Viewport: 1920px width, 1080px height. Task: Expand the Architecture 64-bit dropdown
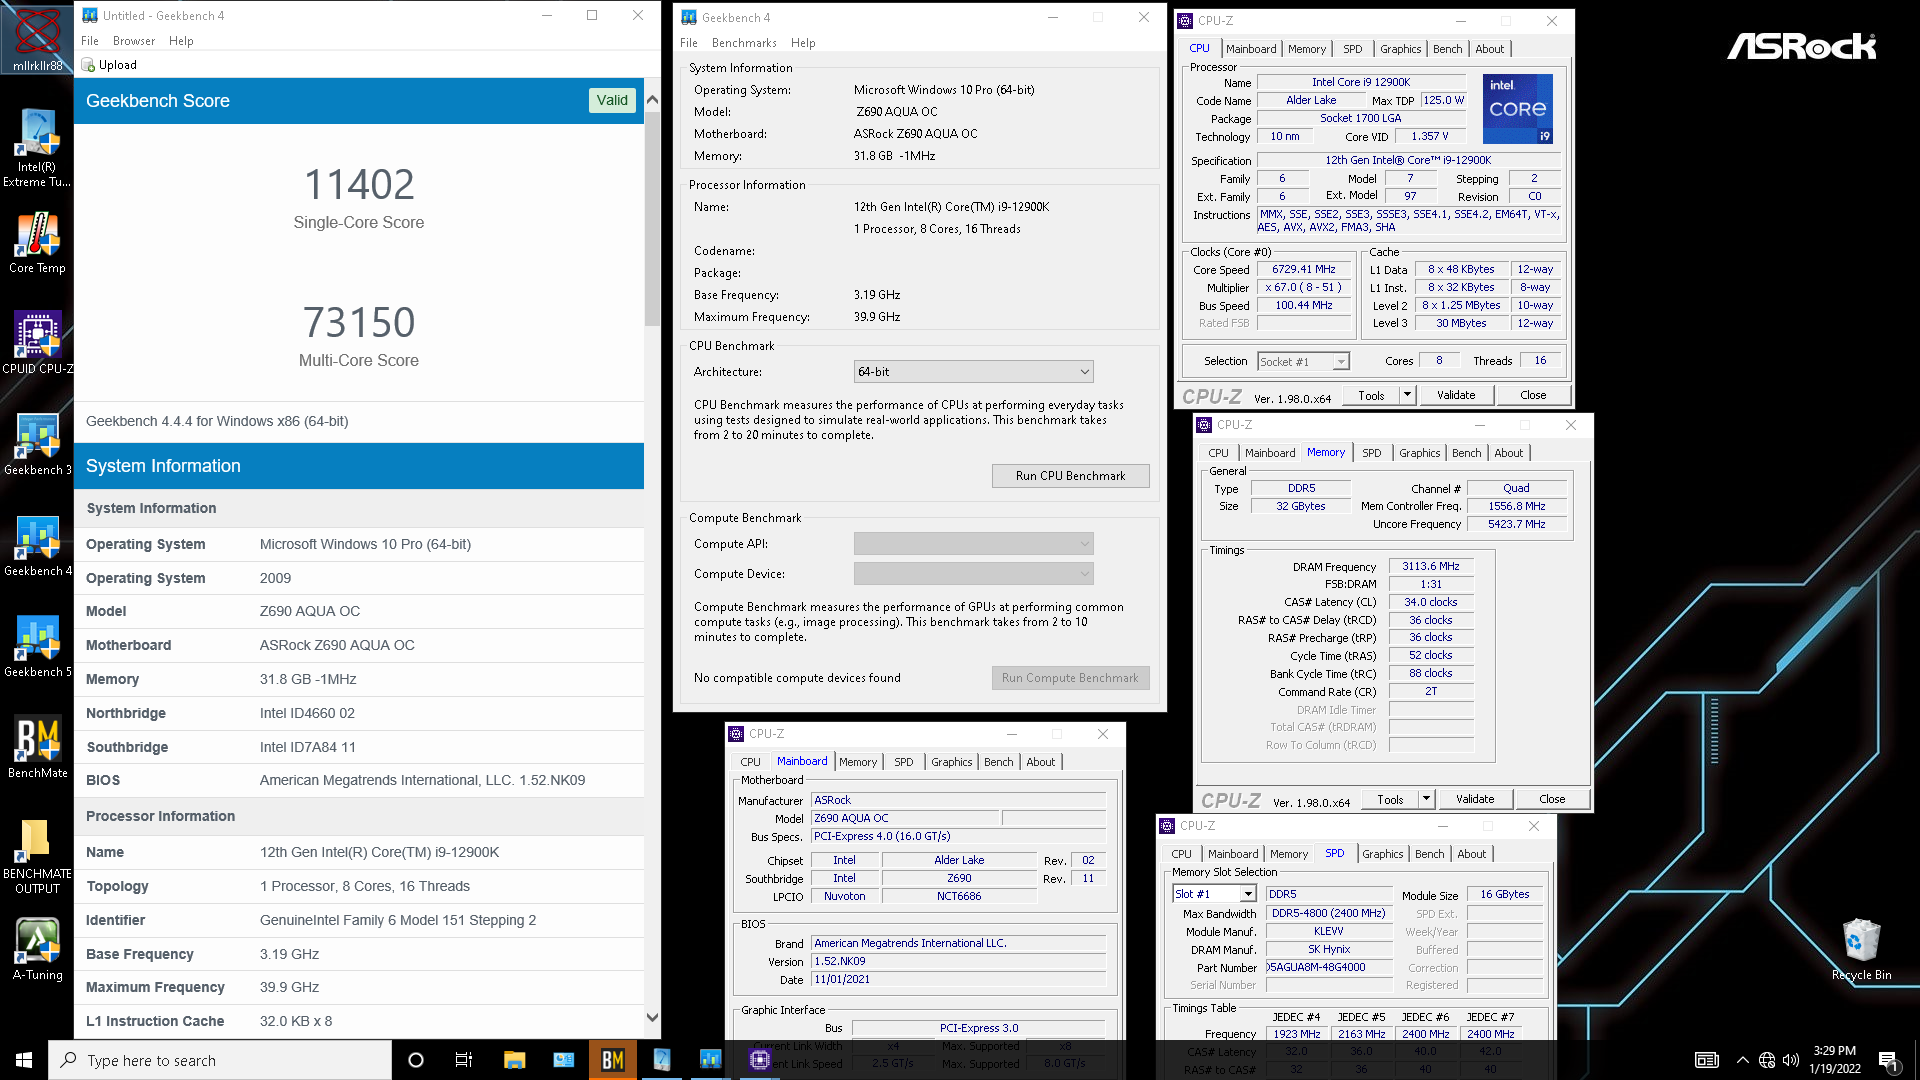973,372
